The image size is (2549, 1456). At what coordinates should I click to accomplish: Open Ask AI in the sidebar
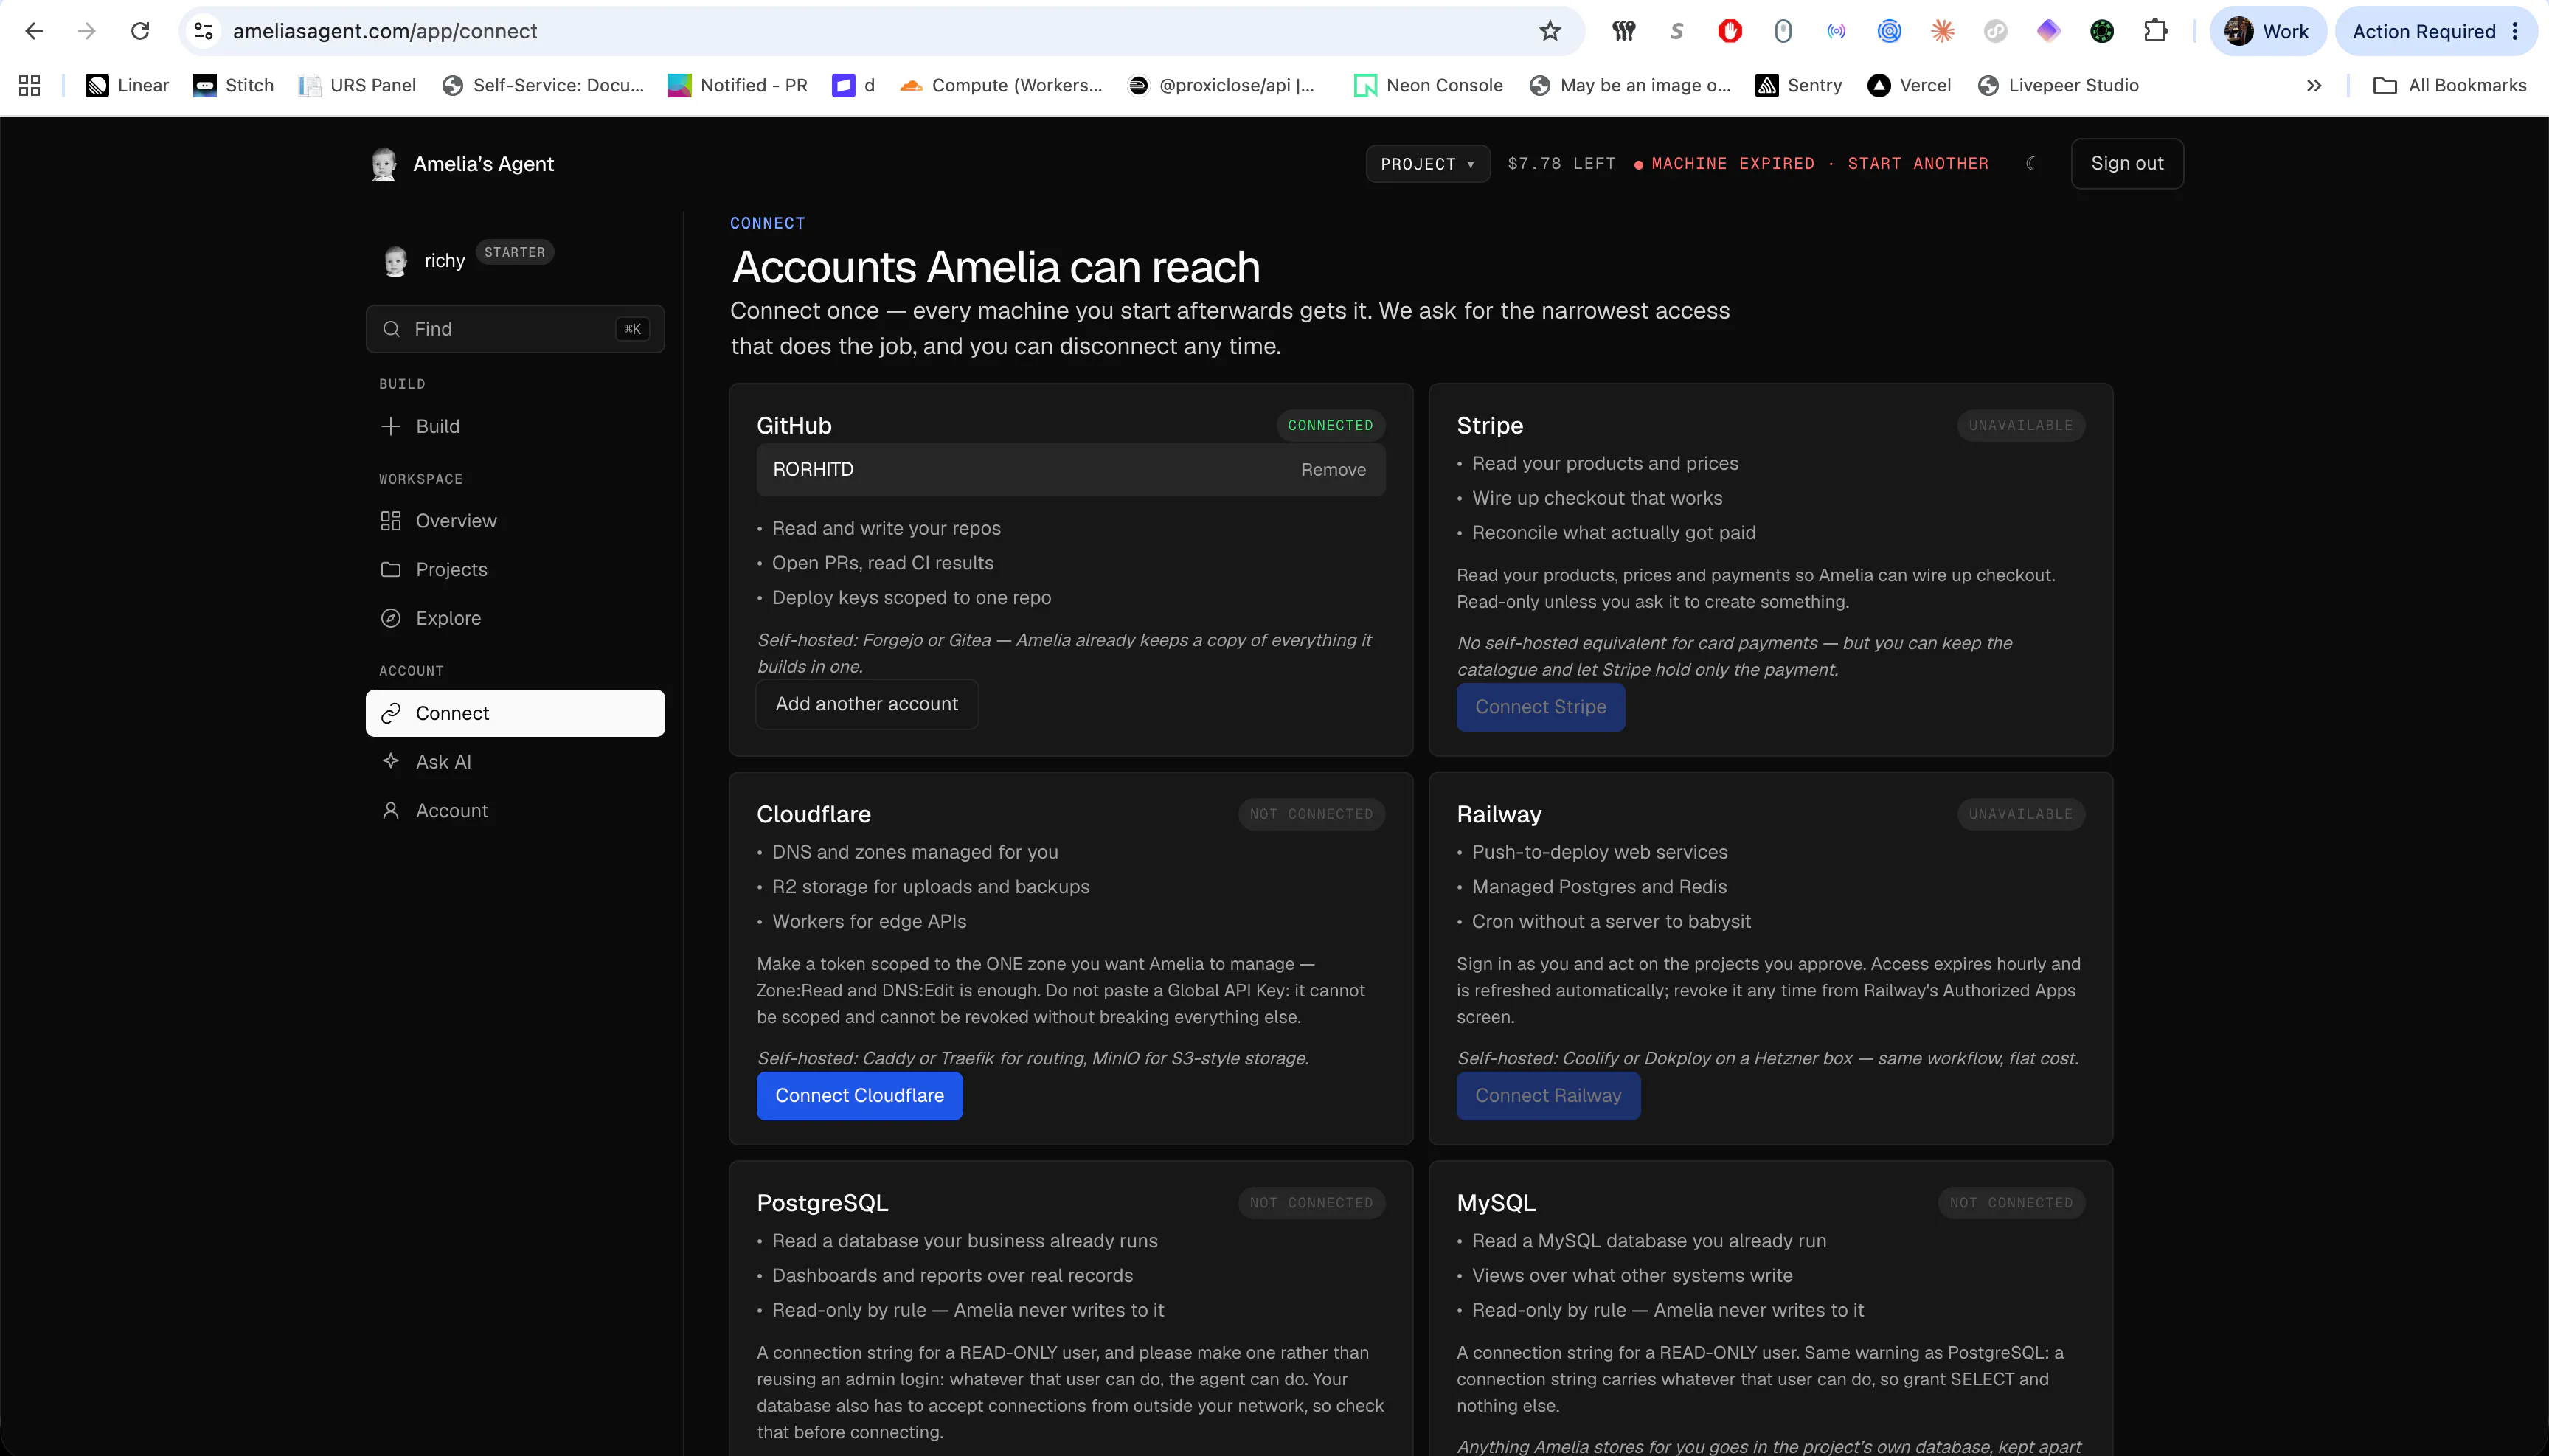pos(515,762)
